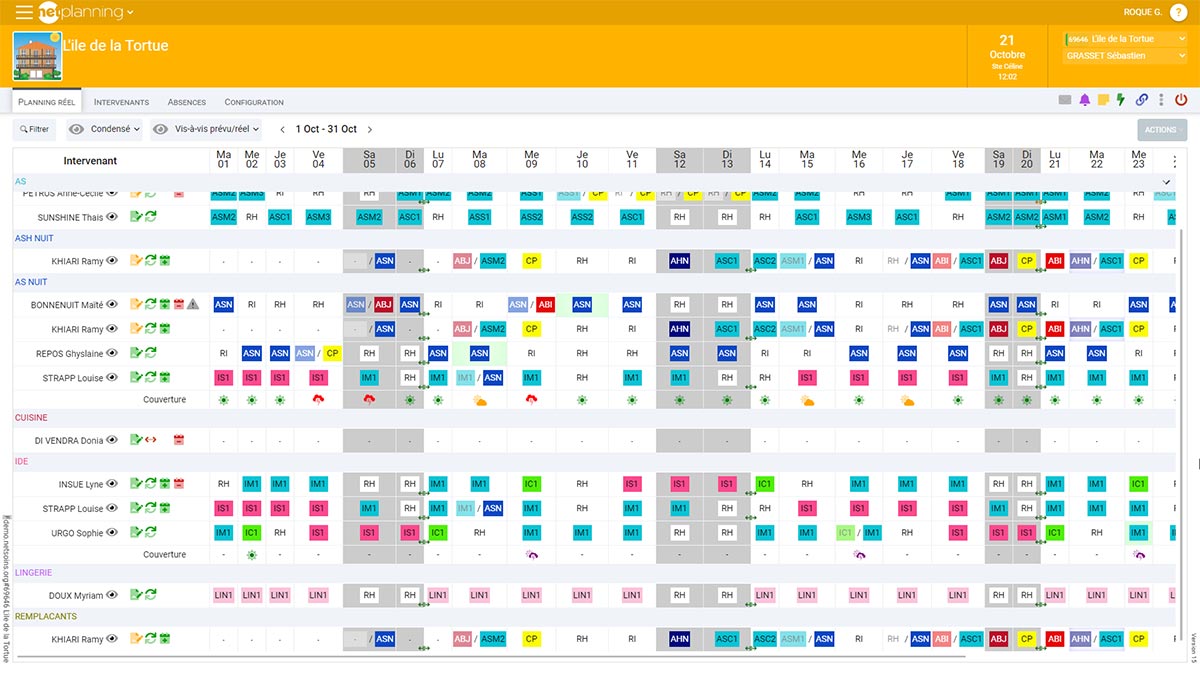Open the link icon in the toolbar
This screenshot has width=1200, height=675.
pos(1142,98)
